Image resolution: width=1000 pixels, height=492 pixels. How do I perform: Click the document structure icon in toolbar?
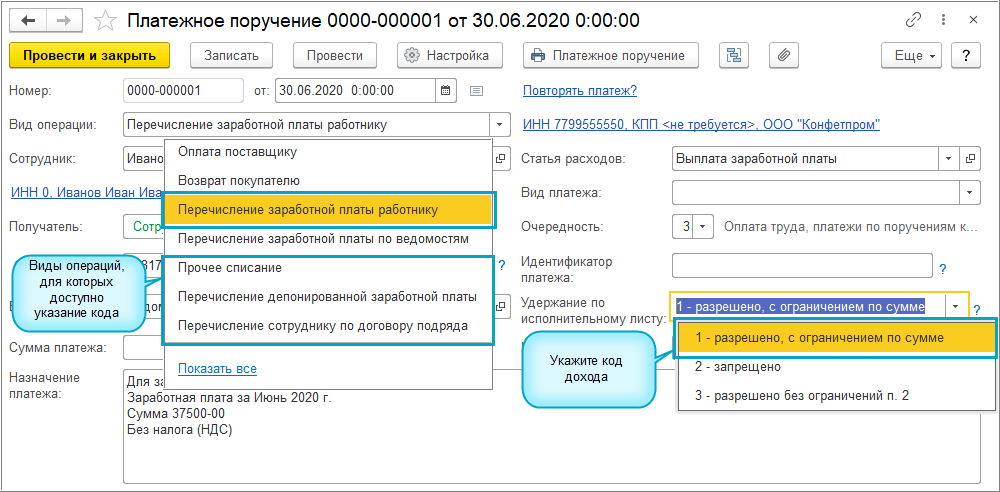pos(736,56)
